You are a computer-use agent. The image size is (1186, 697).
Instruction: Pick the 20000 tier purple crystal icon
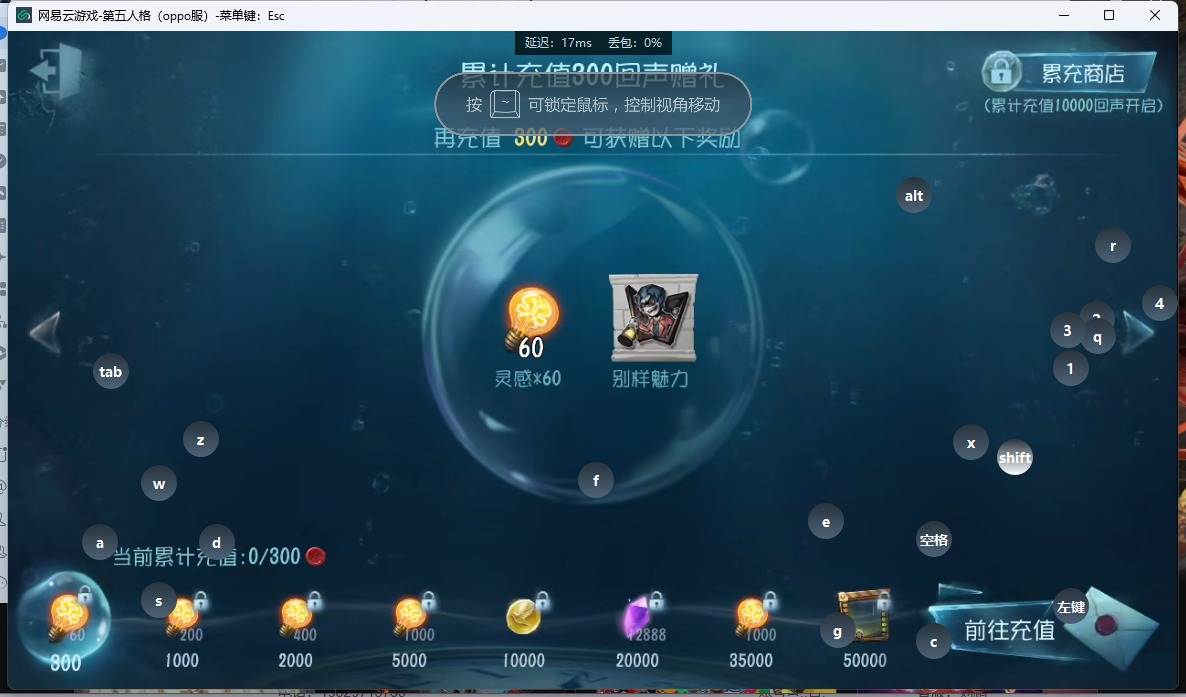(638, 618)
